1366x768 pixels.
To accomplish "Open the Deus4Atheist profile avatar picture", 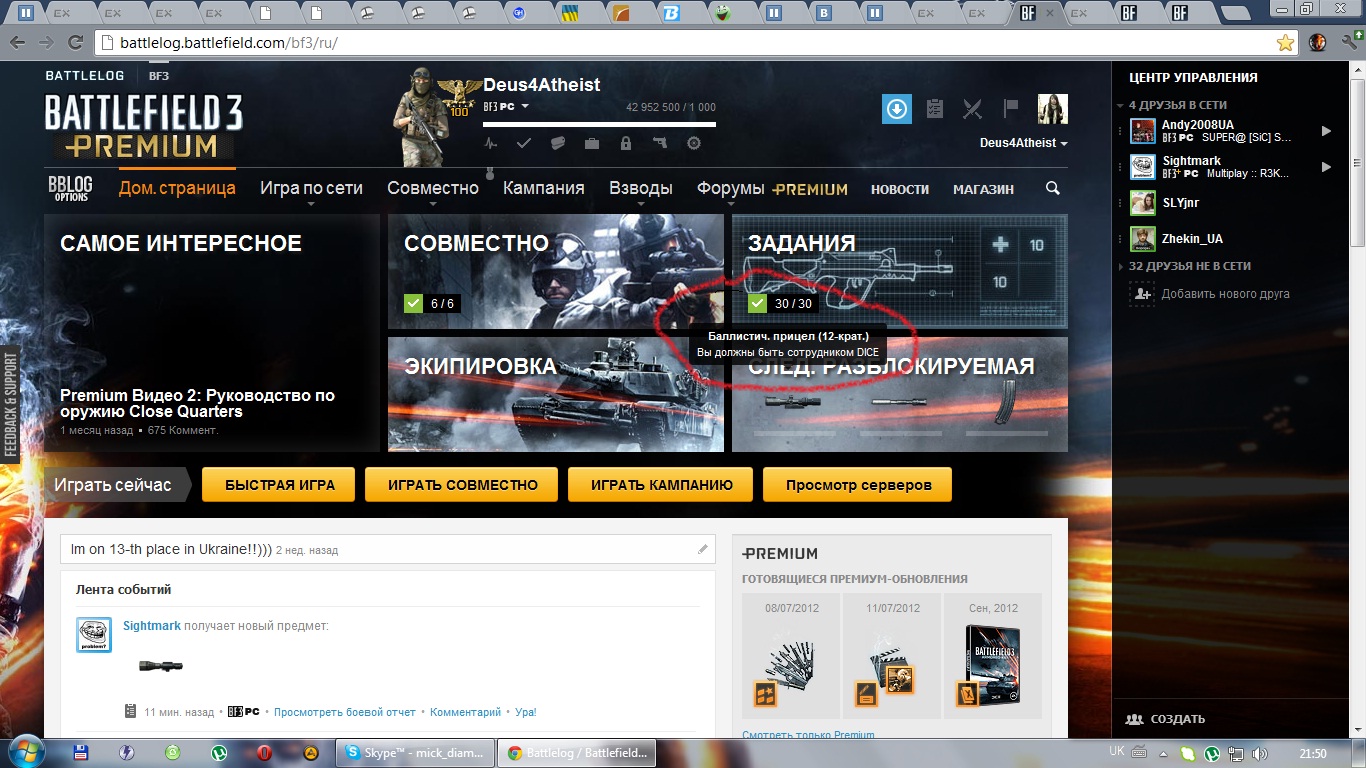I will click(x=1053, y=109).
